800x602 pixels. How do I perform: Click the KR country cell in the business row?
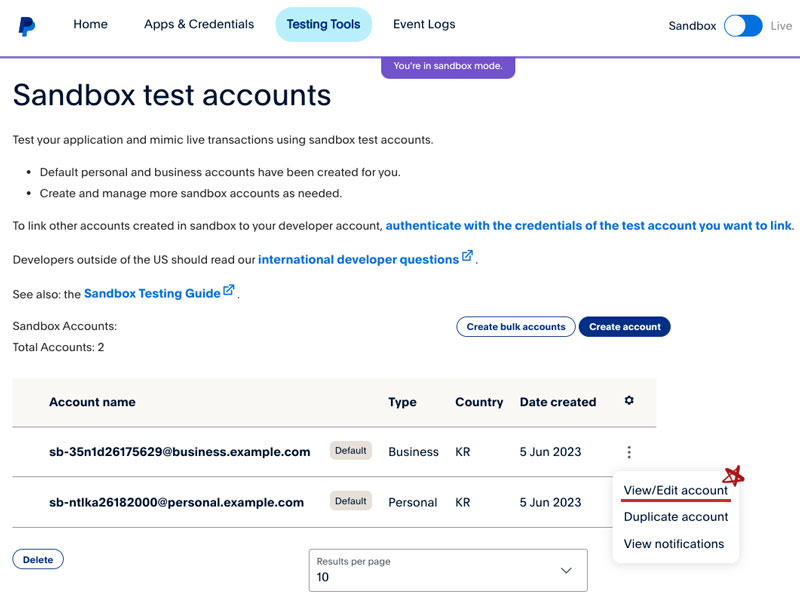click(463, 452)
